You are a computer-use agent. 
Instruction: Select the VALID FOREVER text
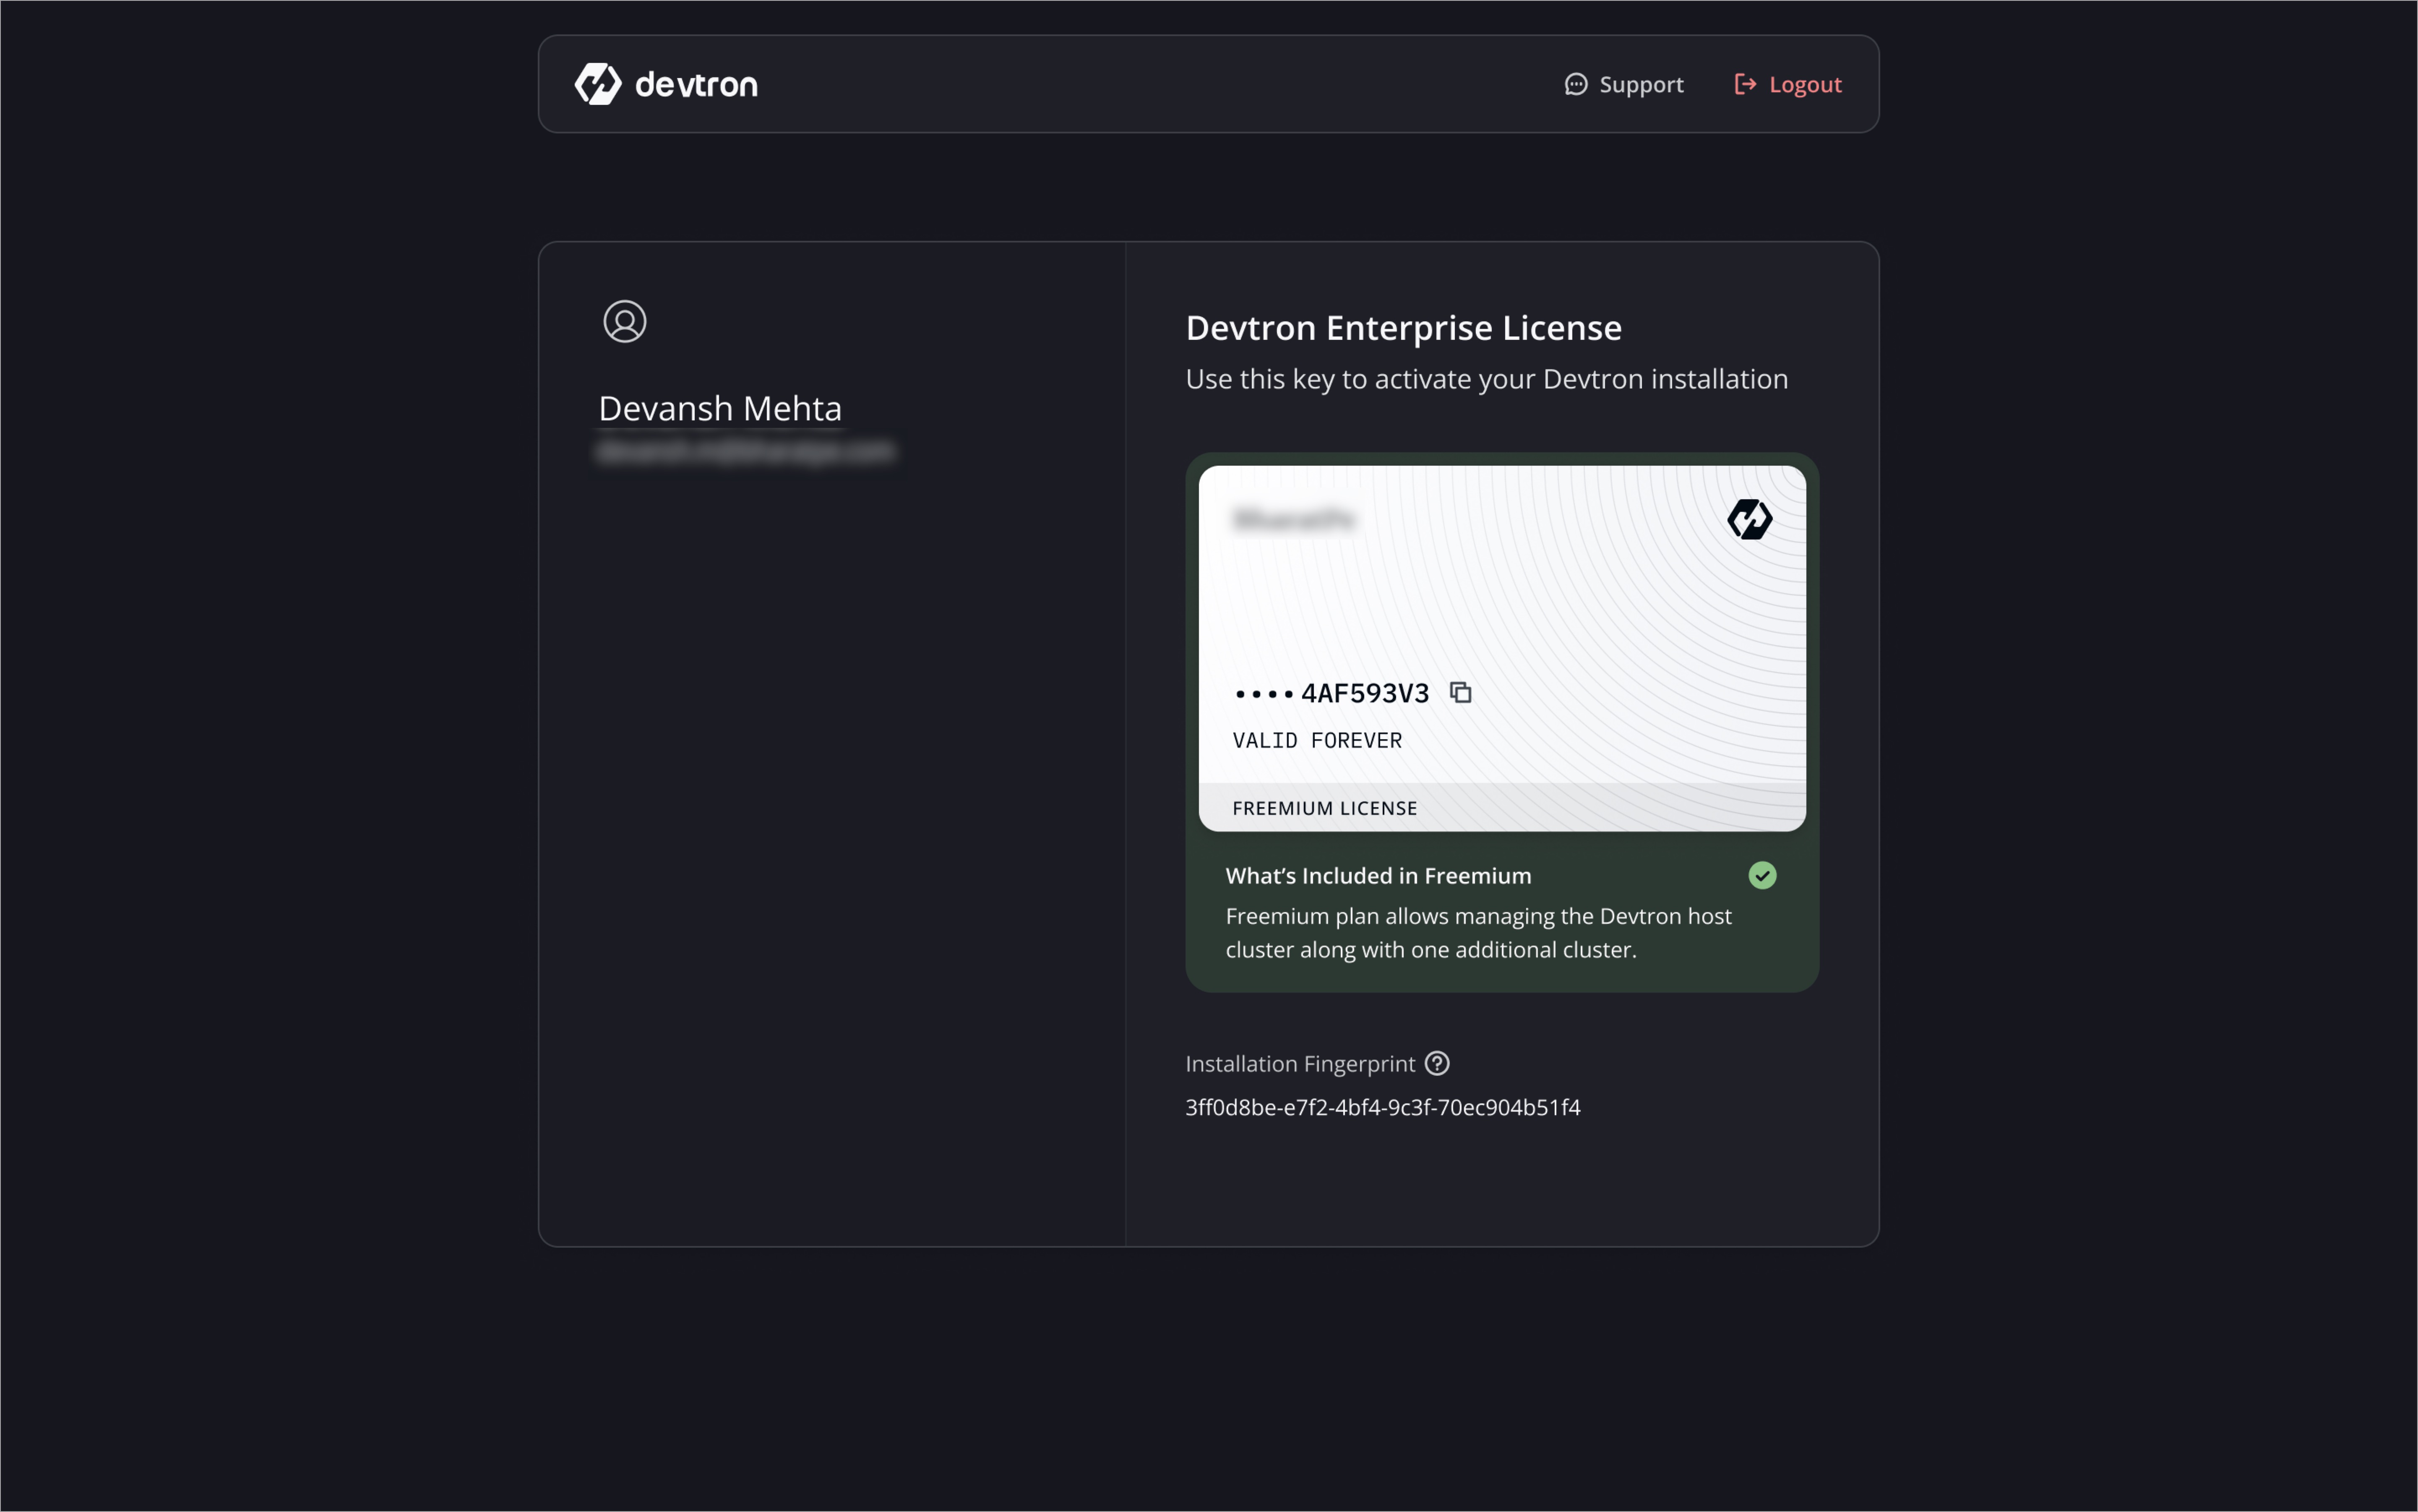1316,740
